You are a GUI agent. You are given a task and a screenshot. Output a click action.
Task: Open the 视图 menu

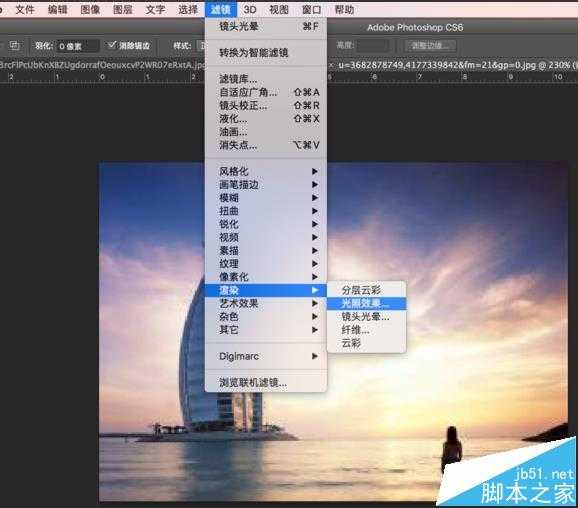pyautogui.click(x=279, y=9)
